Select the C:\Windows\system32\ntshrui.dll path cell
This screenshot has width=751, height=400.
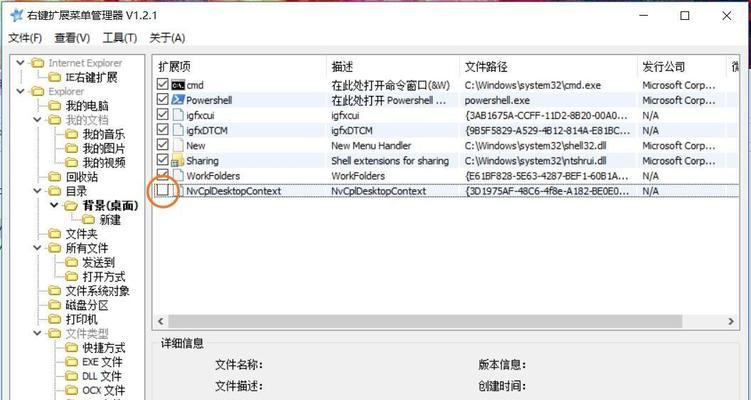535,160
